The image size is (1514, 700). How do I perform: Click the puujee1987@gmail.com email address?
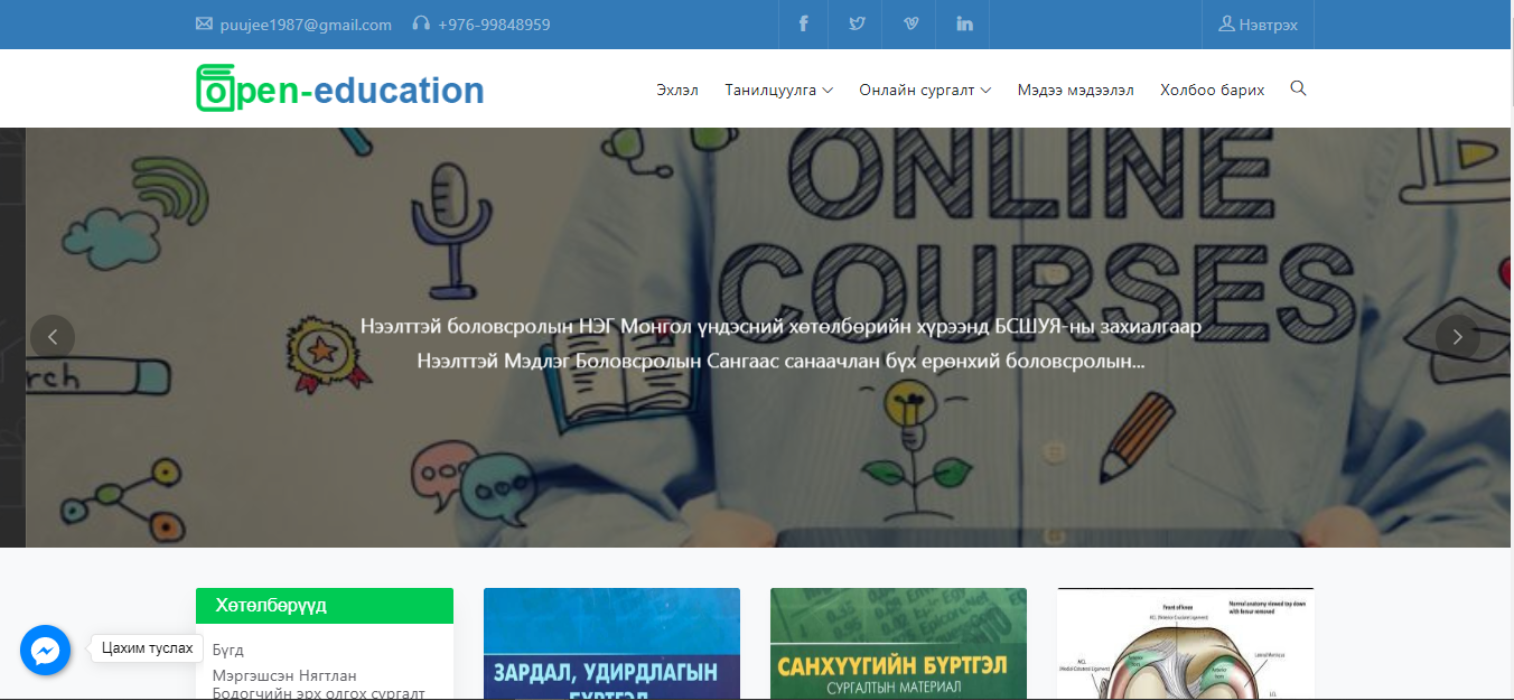click(x=306, y=24)
